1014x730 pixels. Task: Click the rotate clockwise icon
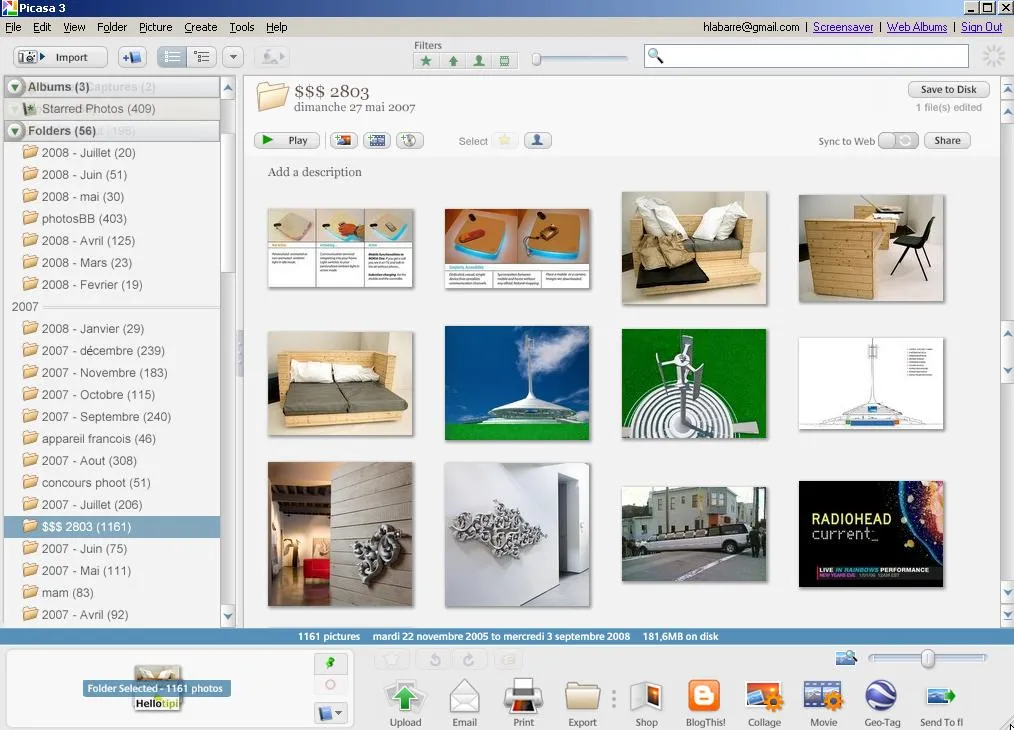coord(468,660)
